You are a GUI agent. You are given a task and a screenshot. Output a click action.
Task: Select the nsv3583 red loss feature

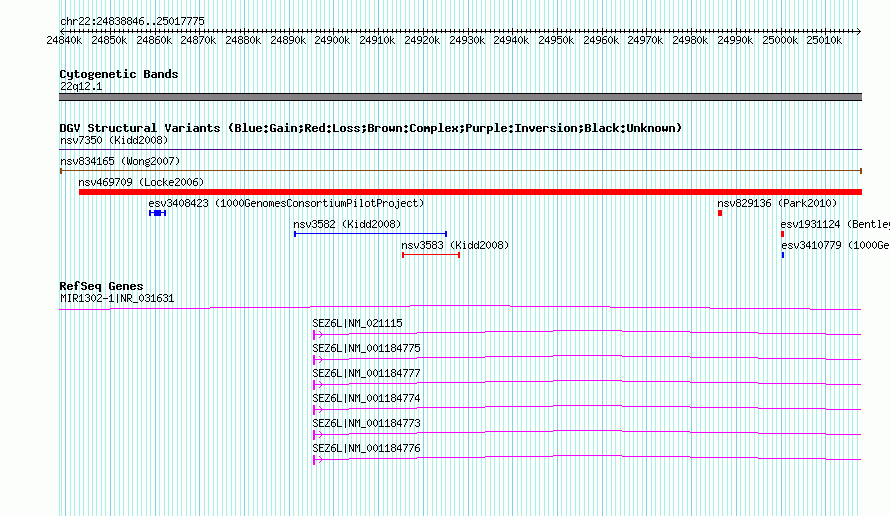coord(431,255)
